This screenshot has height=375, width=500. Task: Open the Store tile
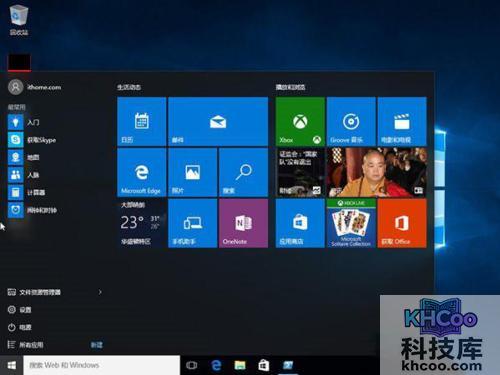tap(300, 223)
